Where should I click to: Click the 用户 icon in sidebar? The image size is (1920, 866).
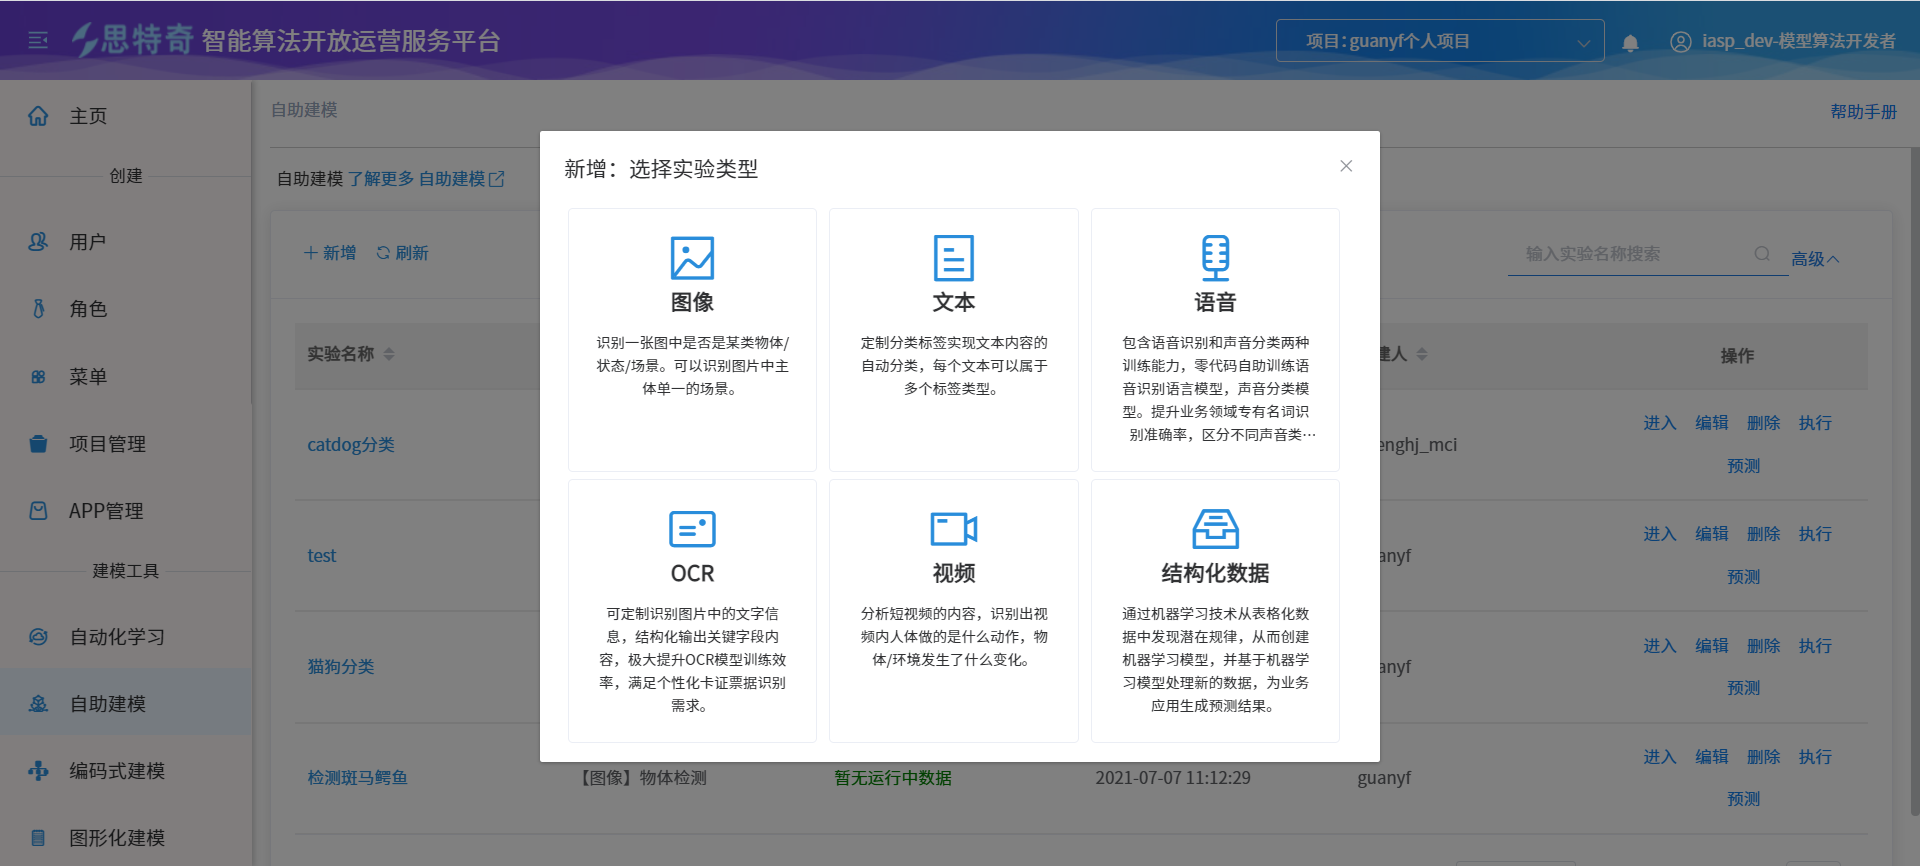tap(38, 242)
